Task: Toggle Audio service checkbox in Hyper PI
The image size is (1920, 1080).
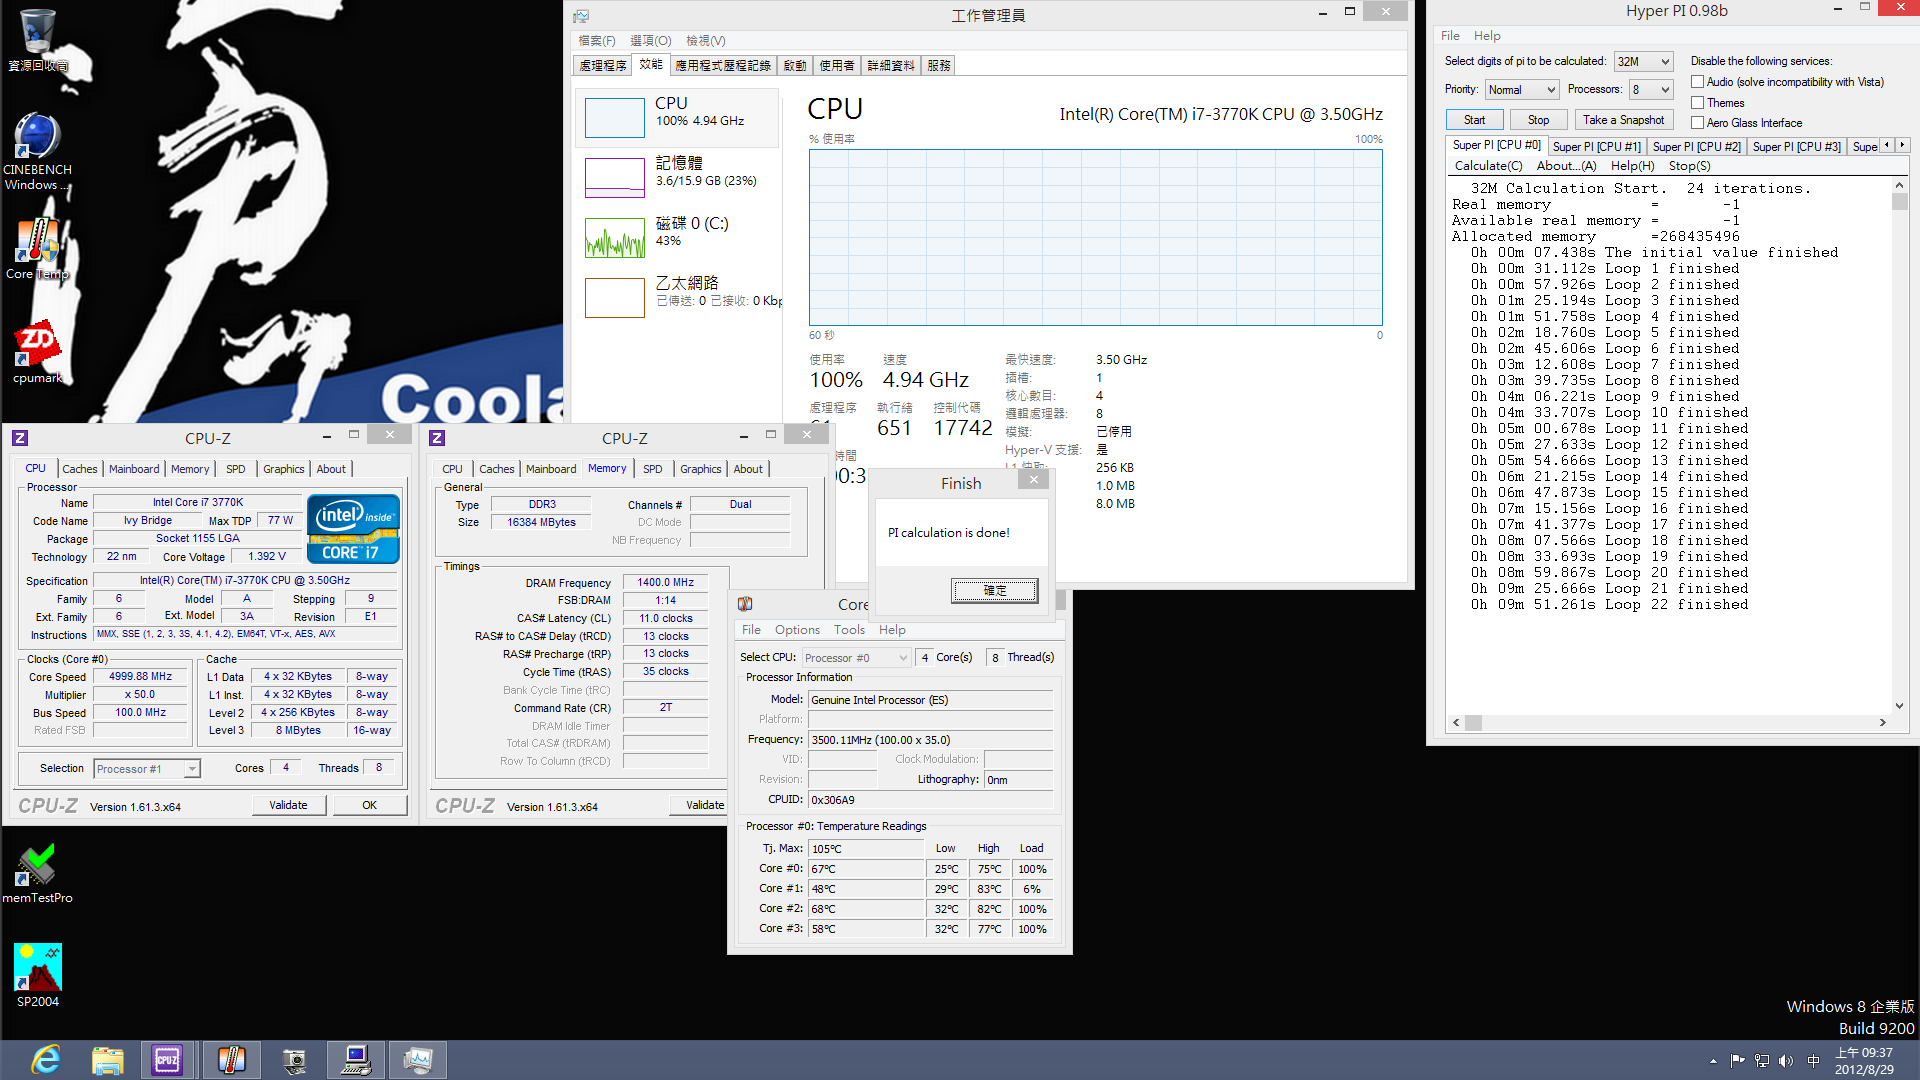Action: 1697,82
